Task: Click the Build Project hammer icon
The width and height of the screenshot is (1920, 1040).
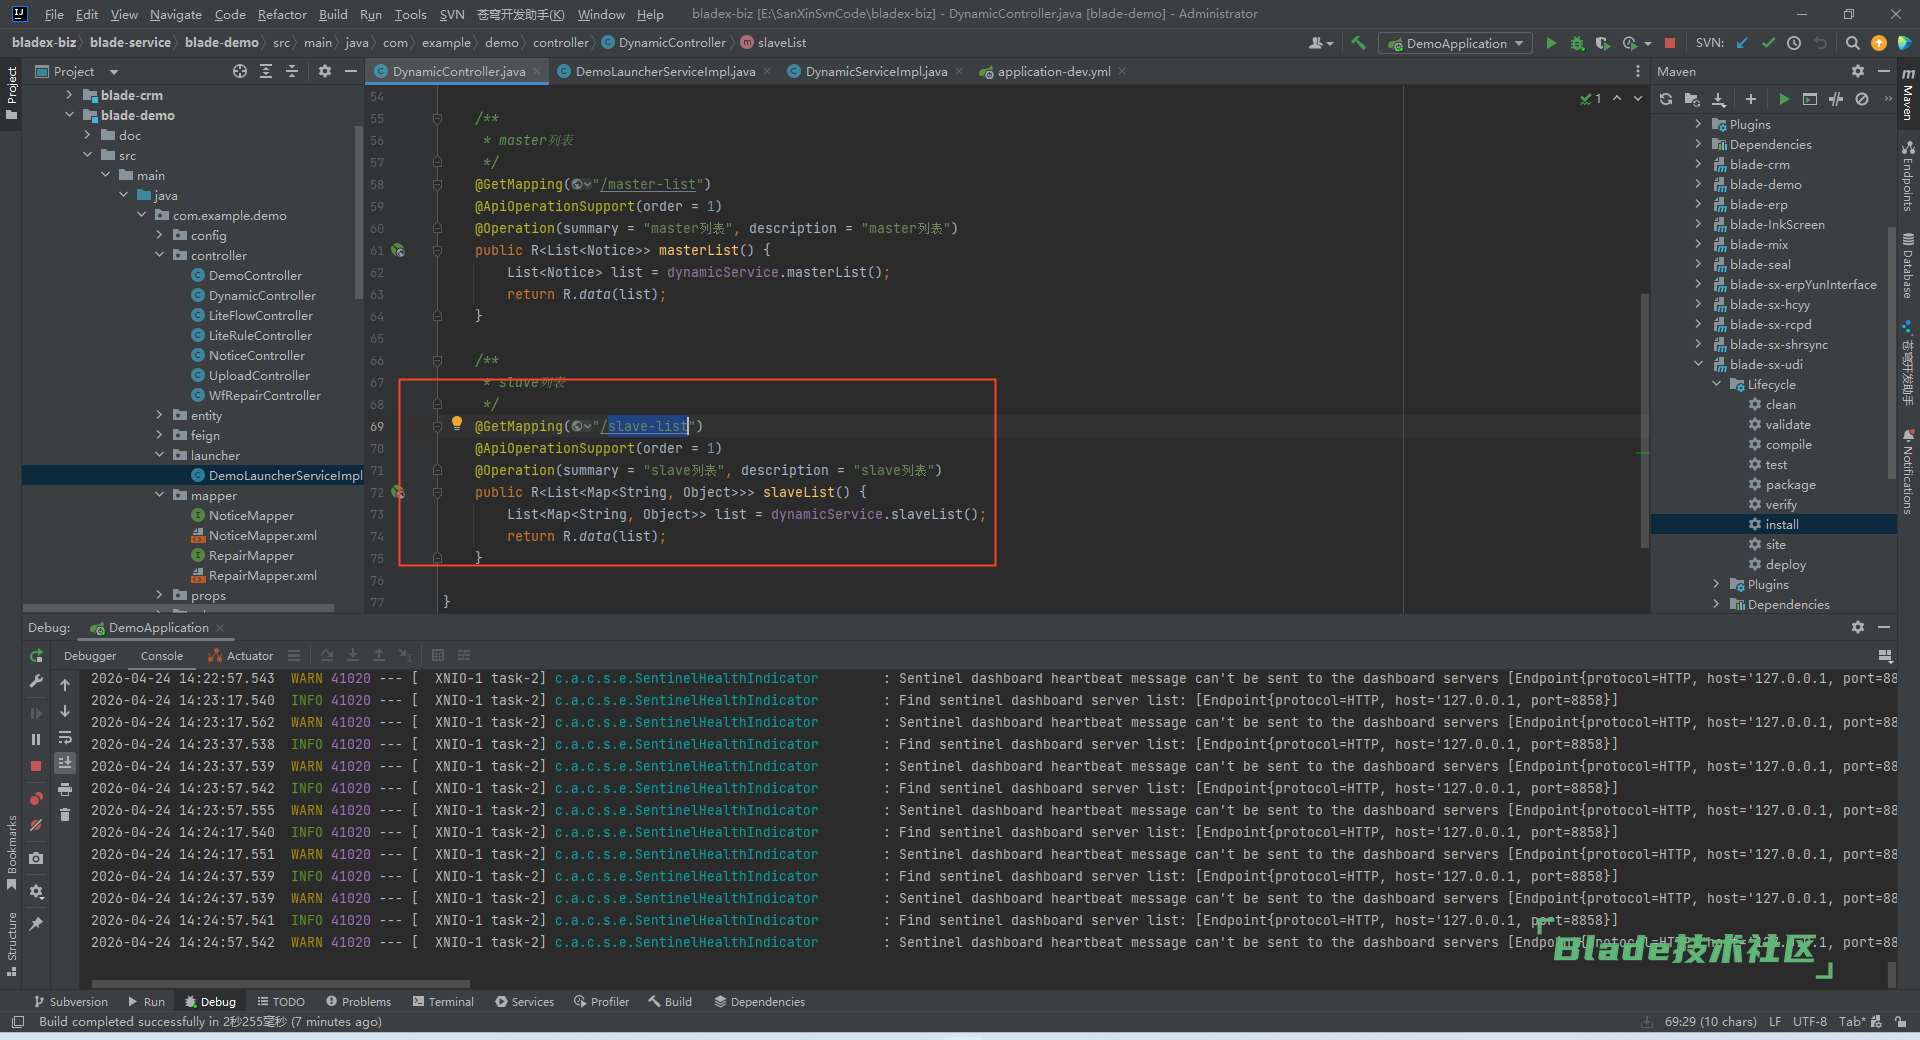Action: point(1358,43)
